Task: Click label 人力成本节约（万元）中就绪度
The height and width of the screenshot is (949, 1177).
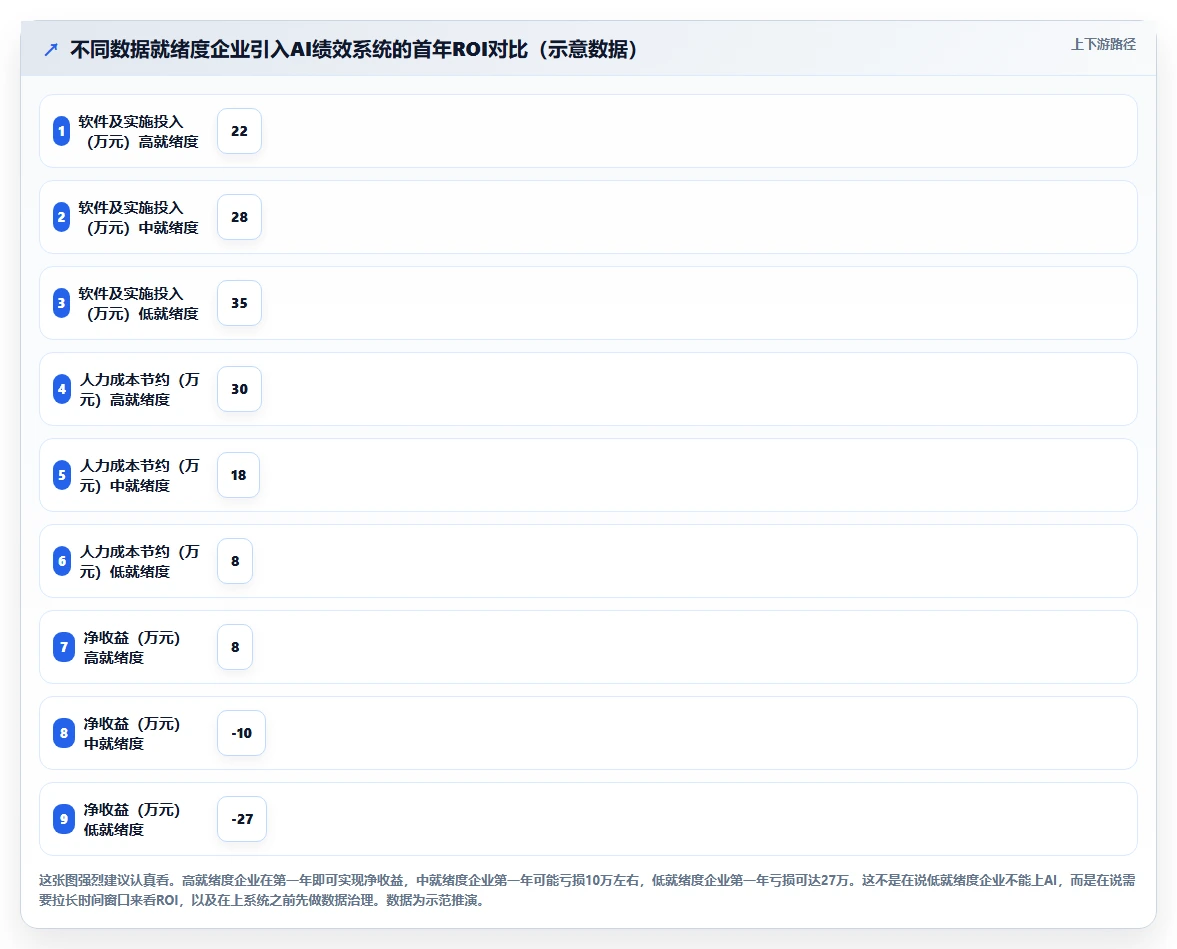Action: click(140, 475)
